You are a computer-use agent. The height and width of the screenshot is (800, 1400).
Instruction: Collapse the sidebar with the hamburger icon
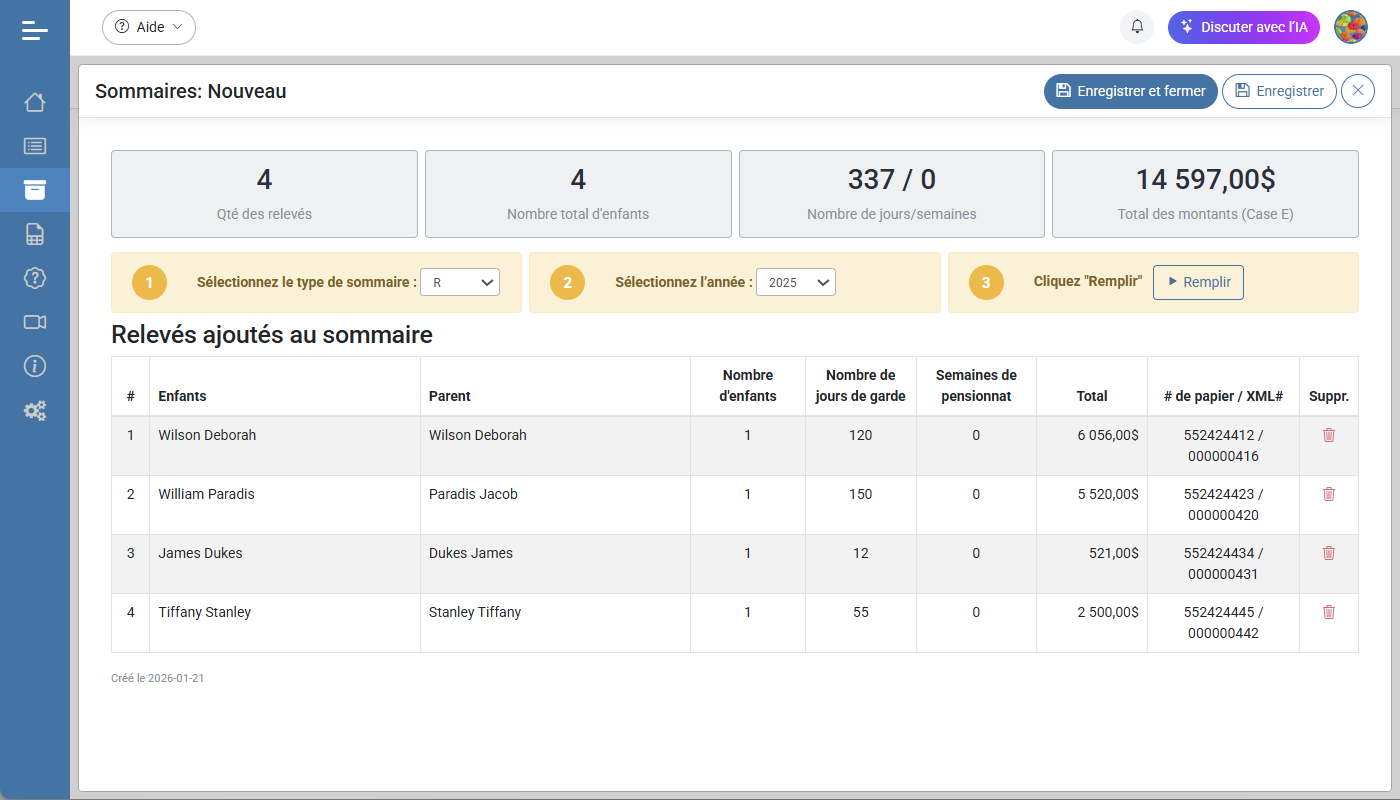pyautogui.click(x=35, y=30)
